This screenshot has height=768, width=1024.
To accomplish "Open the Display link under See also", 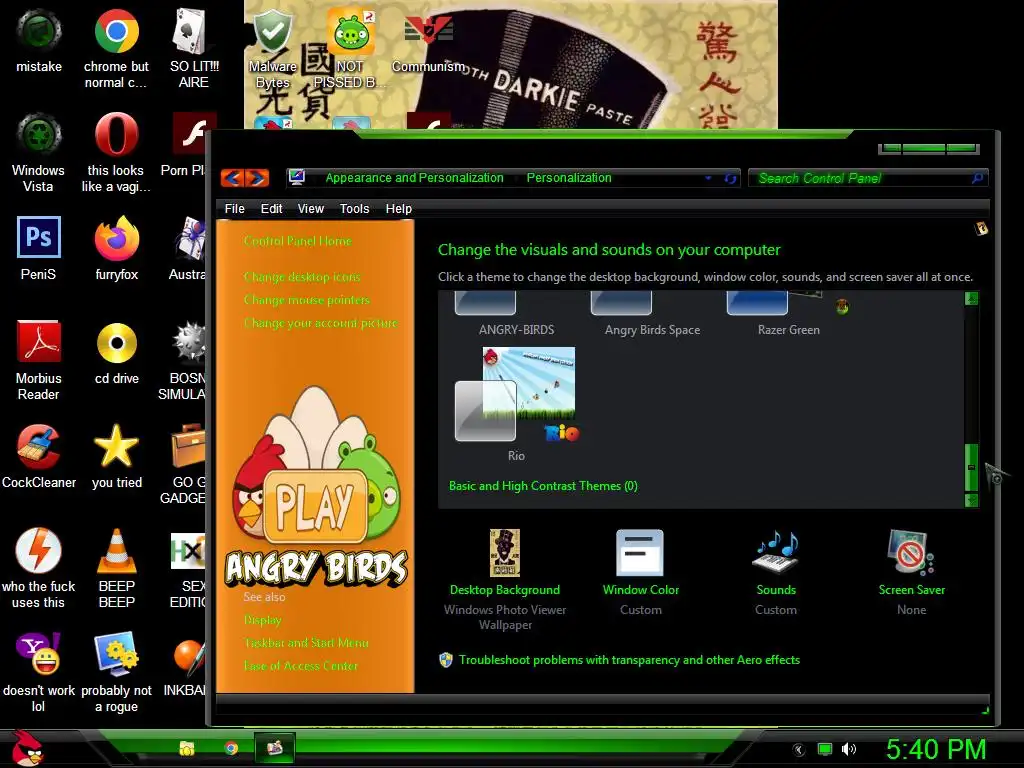I will pyautogui.click(x=263, y=620).
